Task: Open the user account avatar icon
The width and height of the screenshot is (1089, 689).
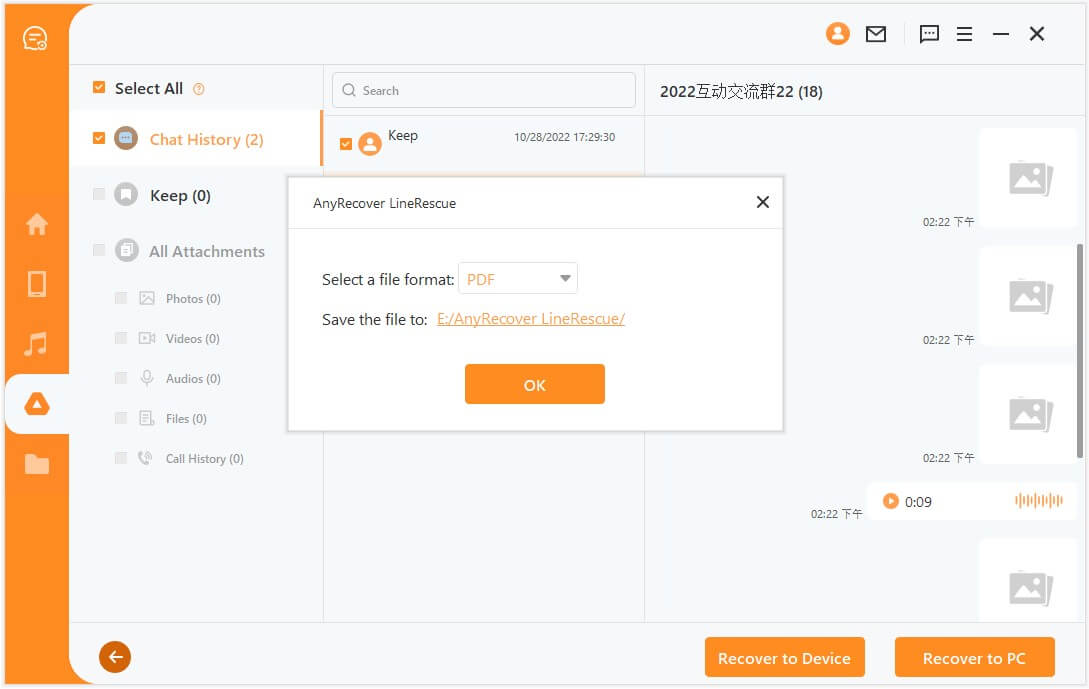Action: (838, 33)
